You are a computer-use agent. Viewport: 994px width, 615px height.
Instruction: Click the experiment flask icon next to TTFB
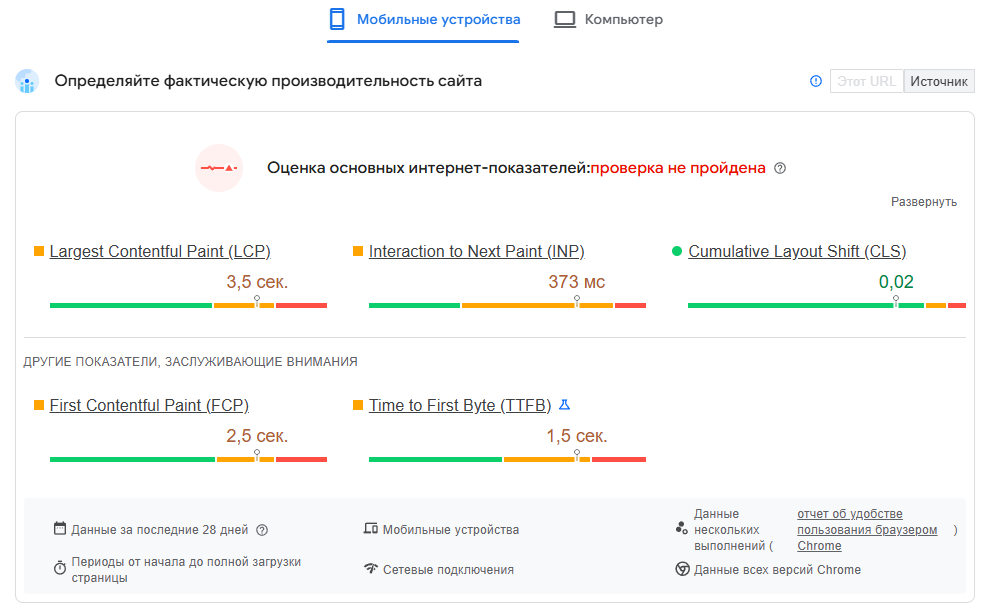point(564,404)
